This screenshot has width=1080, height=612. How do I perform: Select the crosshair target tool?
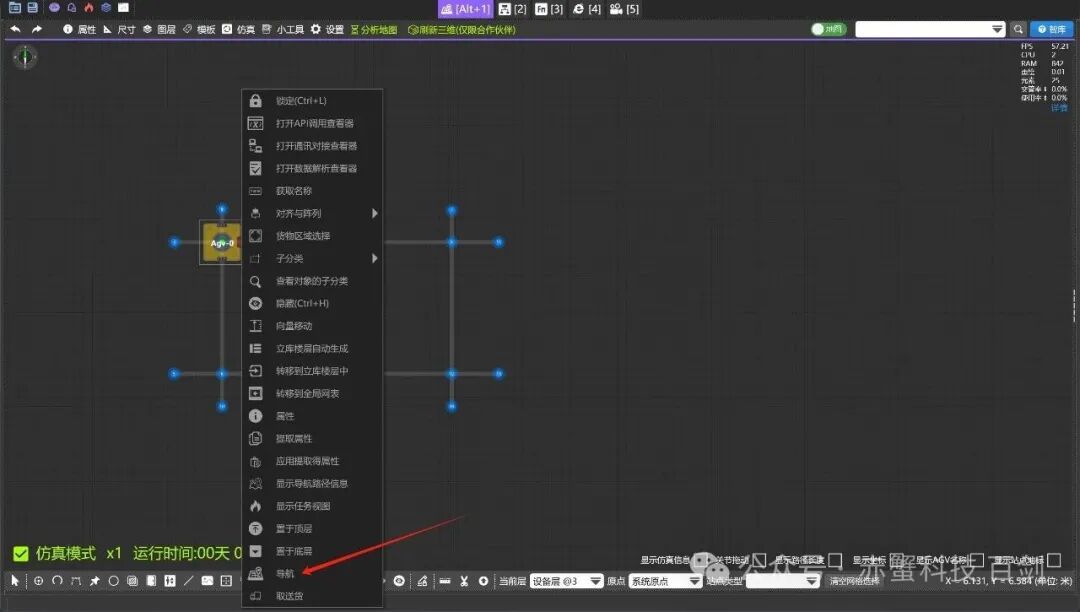(x=39, y=581)
